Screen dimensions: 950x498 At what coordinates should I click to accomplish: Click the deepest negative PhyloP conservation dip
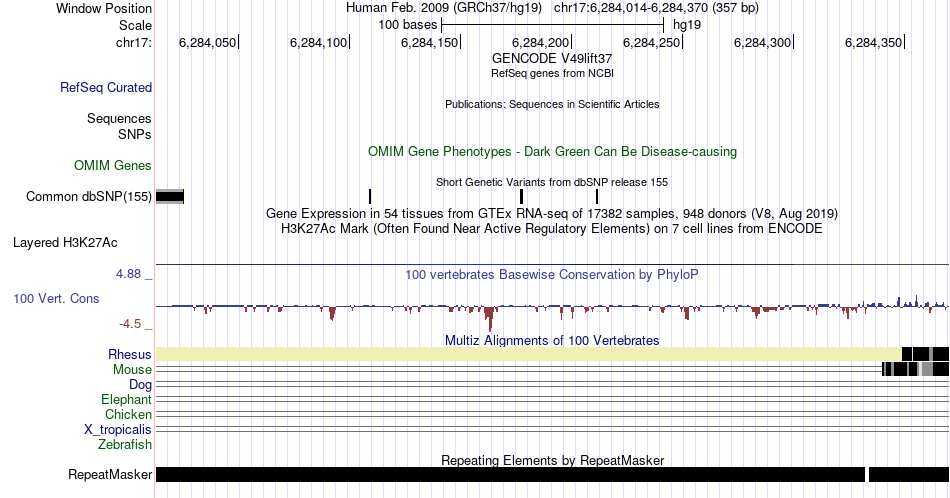(x=490, y=319)
